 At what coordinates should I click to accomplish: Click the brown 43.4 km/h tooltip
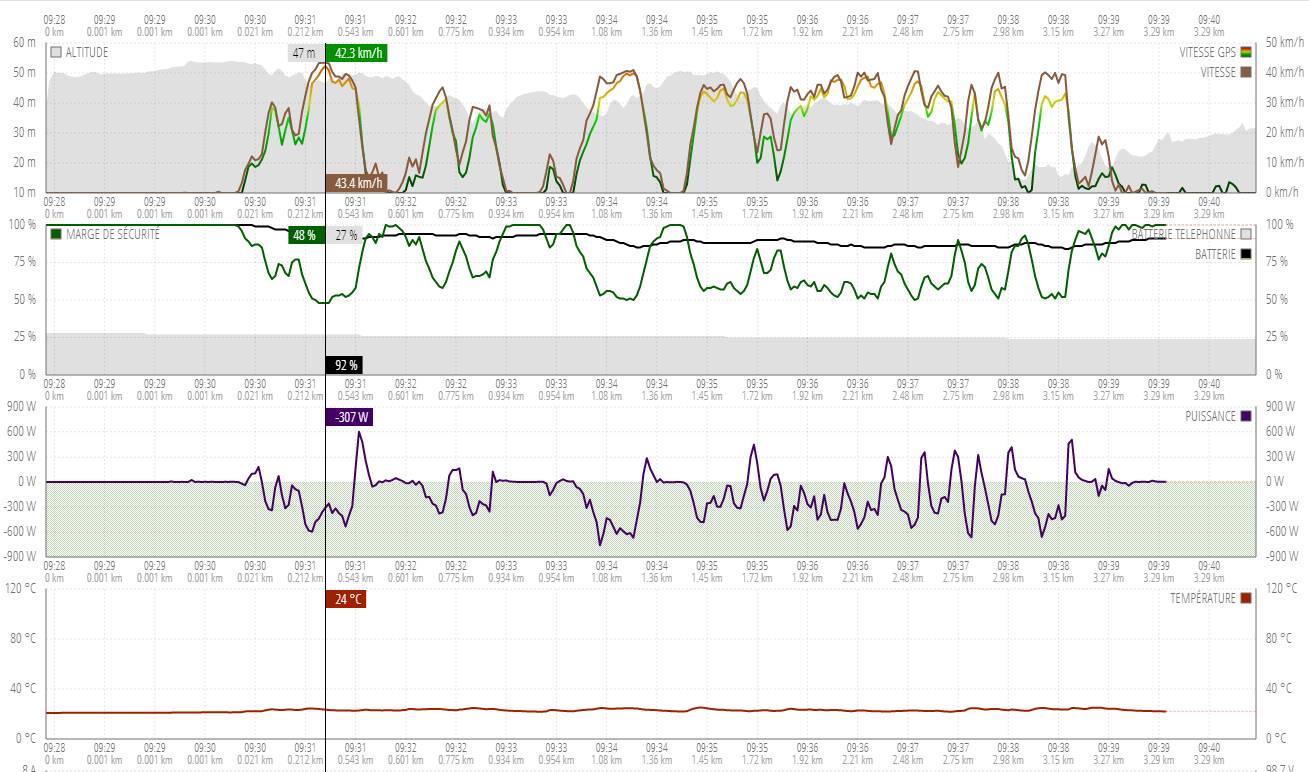(x=357, y=183)
